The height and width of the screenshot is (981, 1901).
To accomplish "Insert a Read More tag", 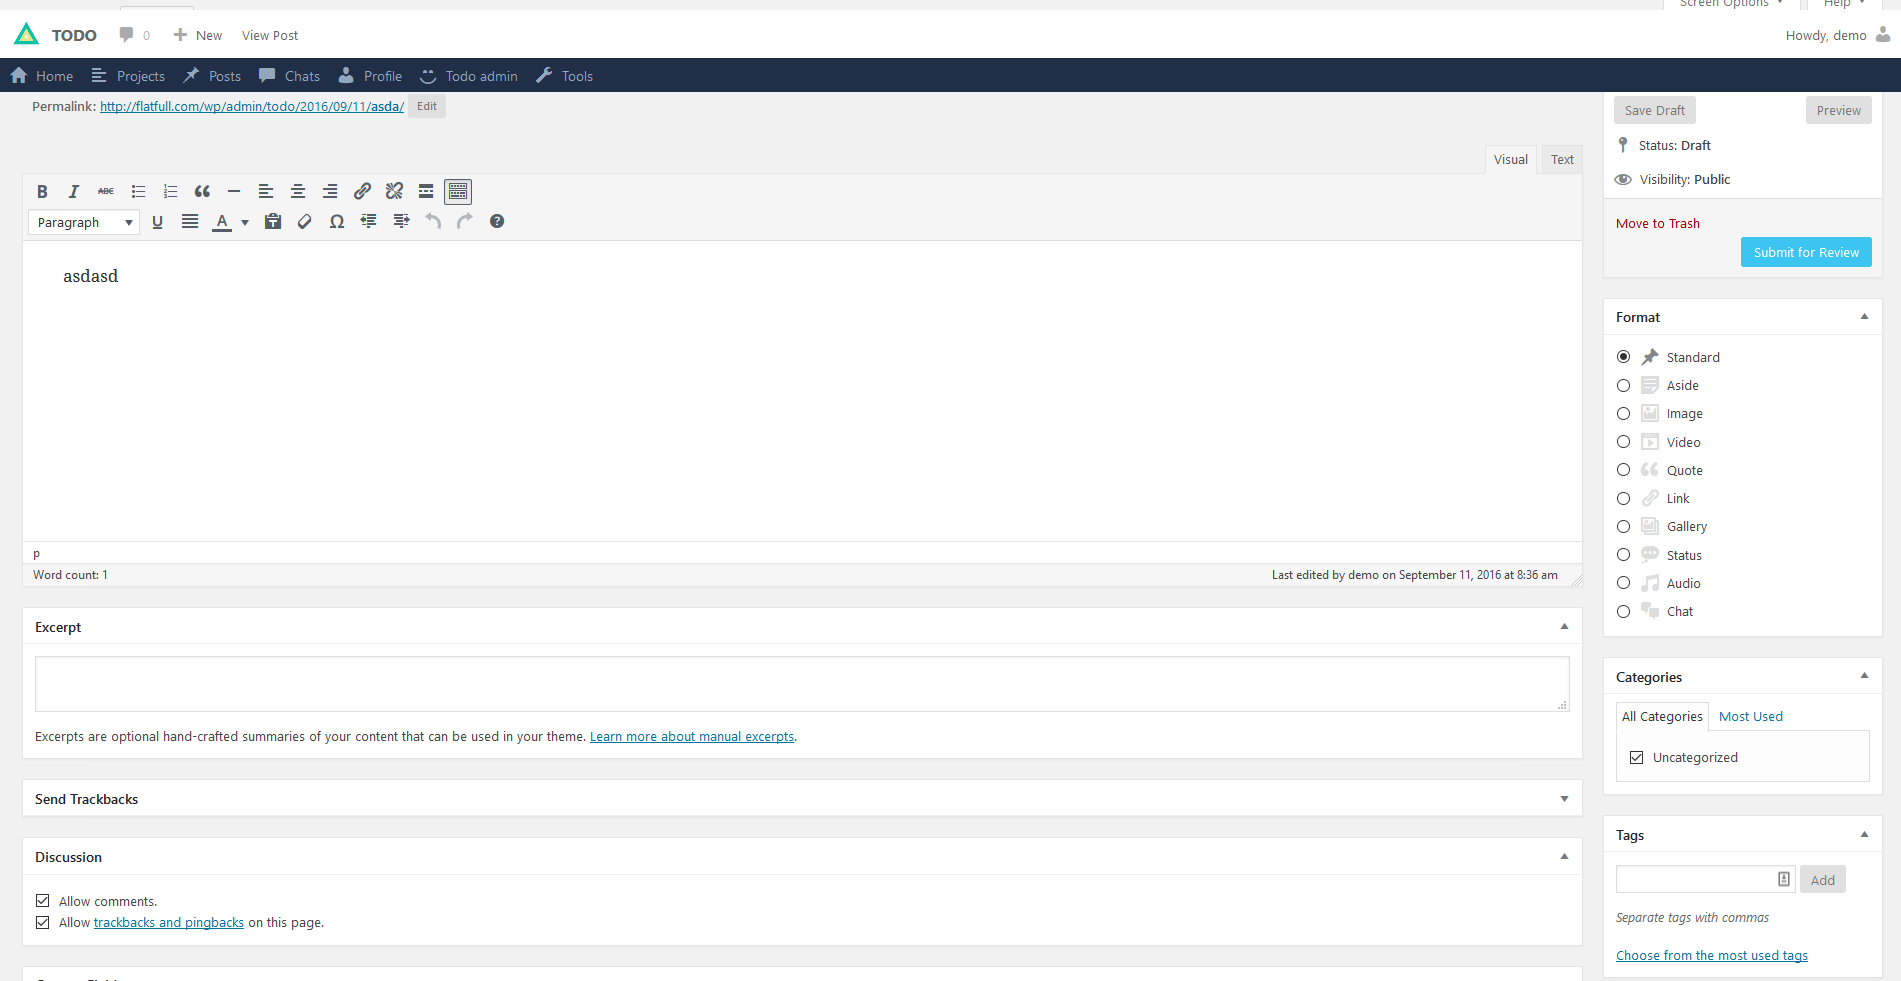I will pyautogui.click(x=426, y=191).
